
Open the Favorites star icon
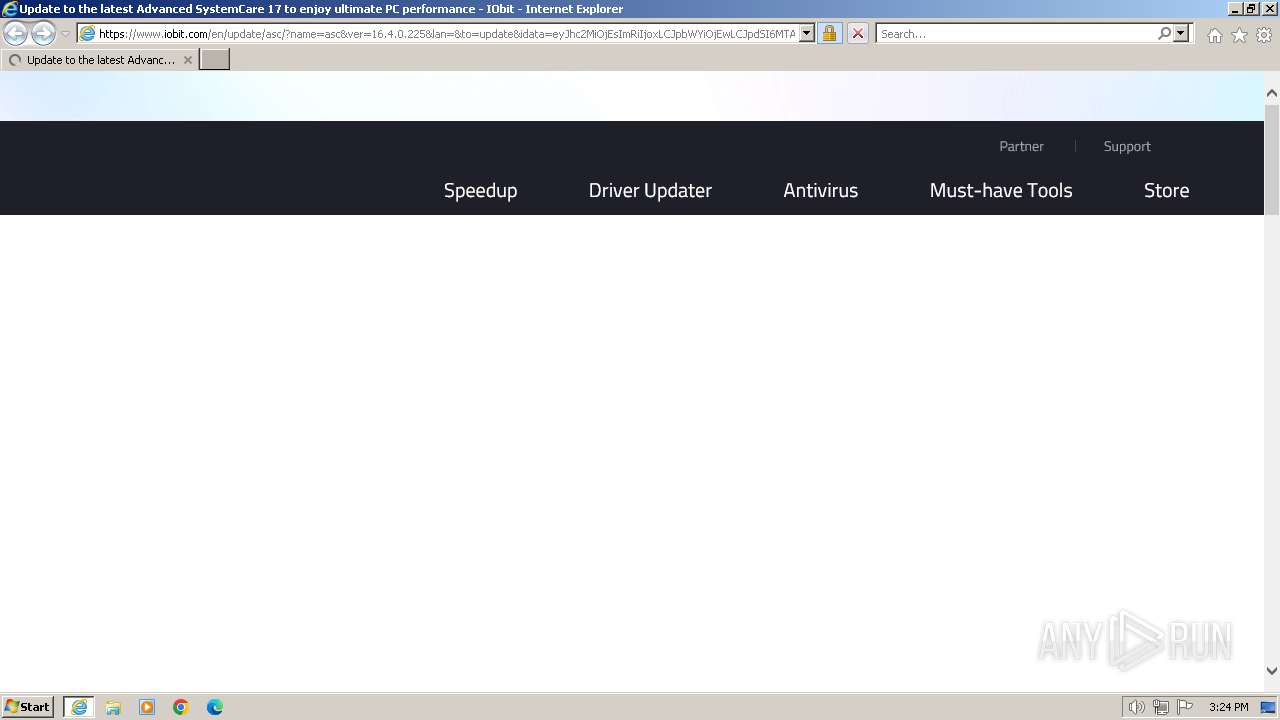coord(1239,35)
